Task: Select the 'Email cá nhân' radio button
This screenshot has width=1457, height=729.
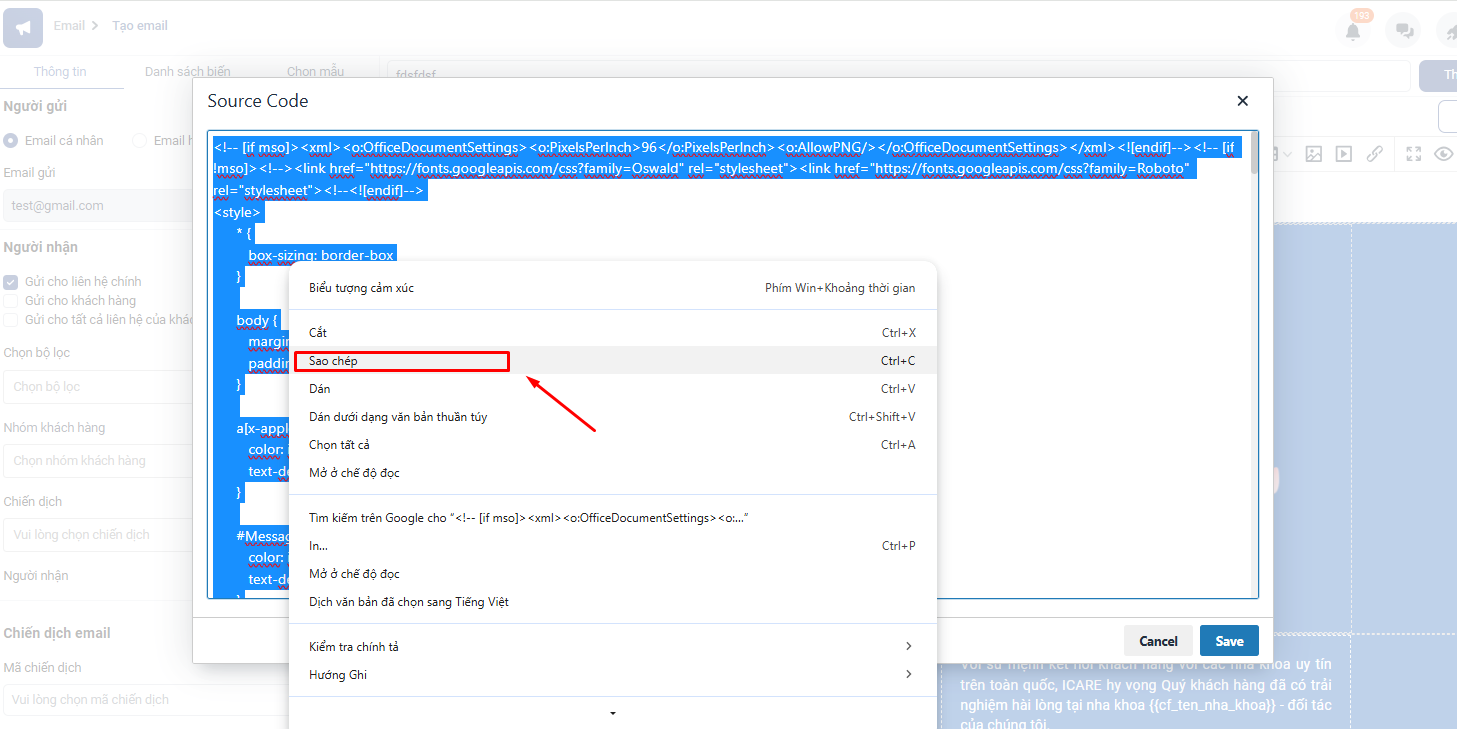Action: (x=11, y=141)
